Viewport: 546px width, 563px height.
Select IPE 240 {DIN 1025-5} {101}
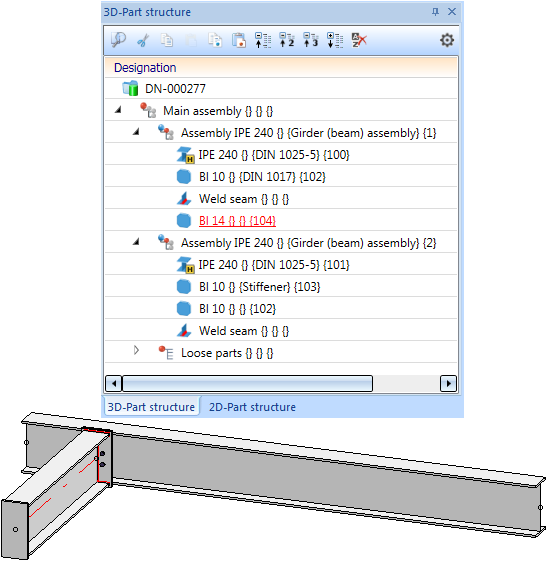pos(281,264)
